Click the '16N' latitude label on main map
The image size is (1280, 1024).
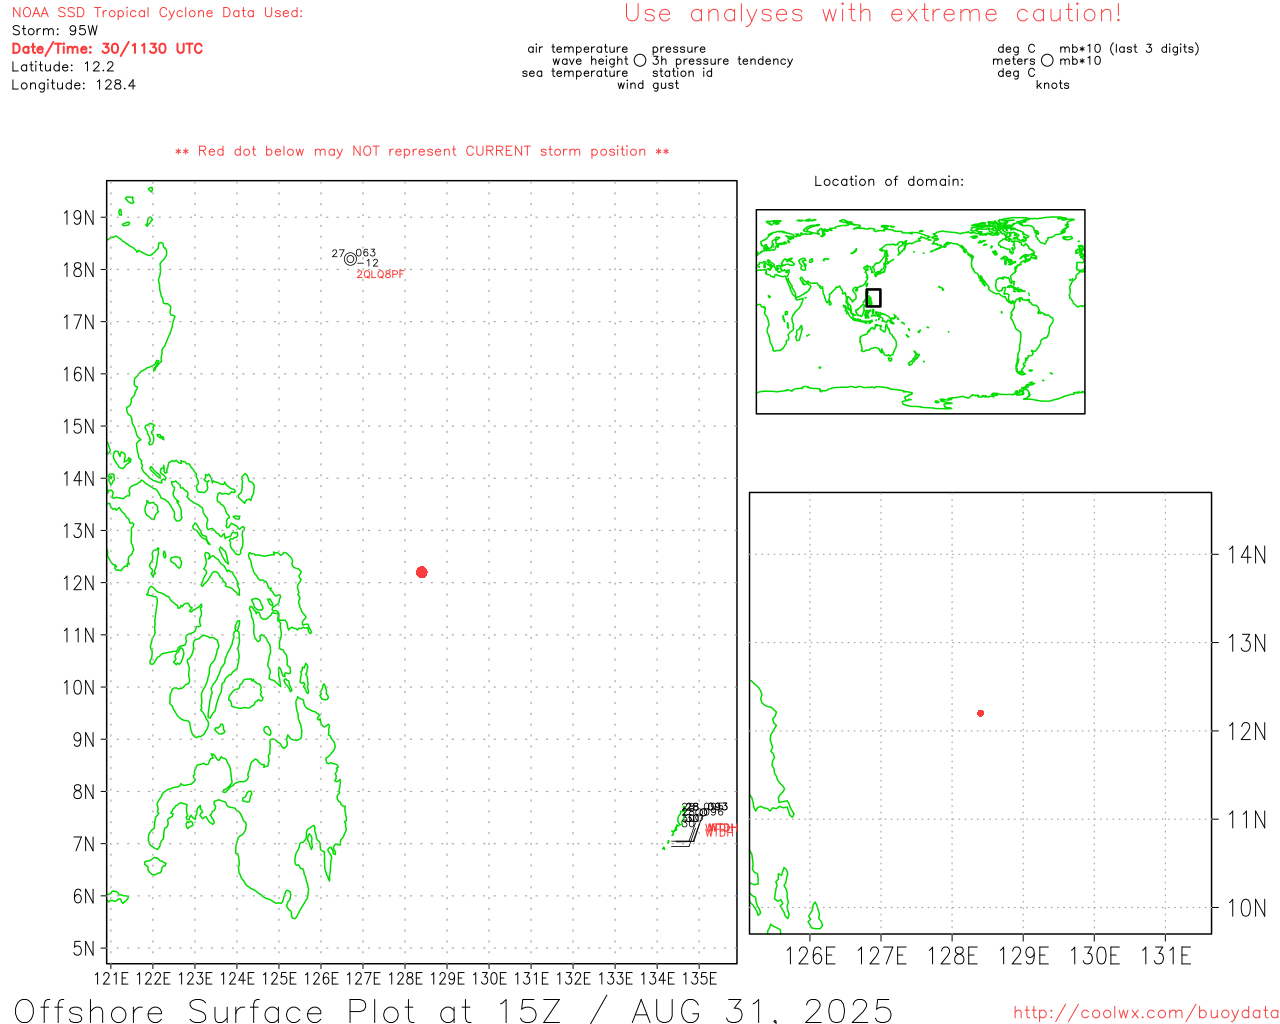coord(79,374)
